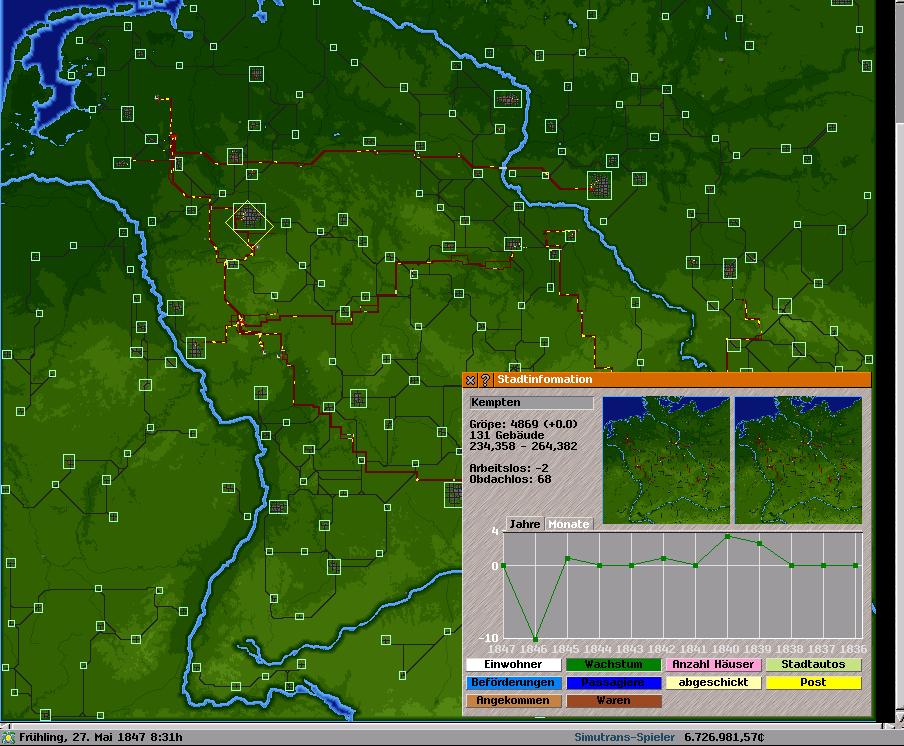Close the Stadtinformation window
This screenshot has height=746, width=904.
coord(472,380)
